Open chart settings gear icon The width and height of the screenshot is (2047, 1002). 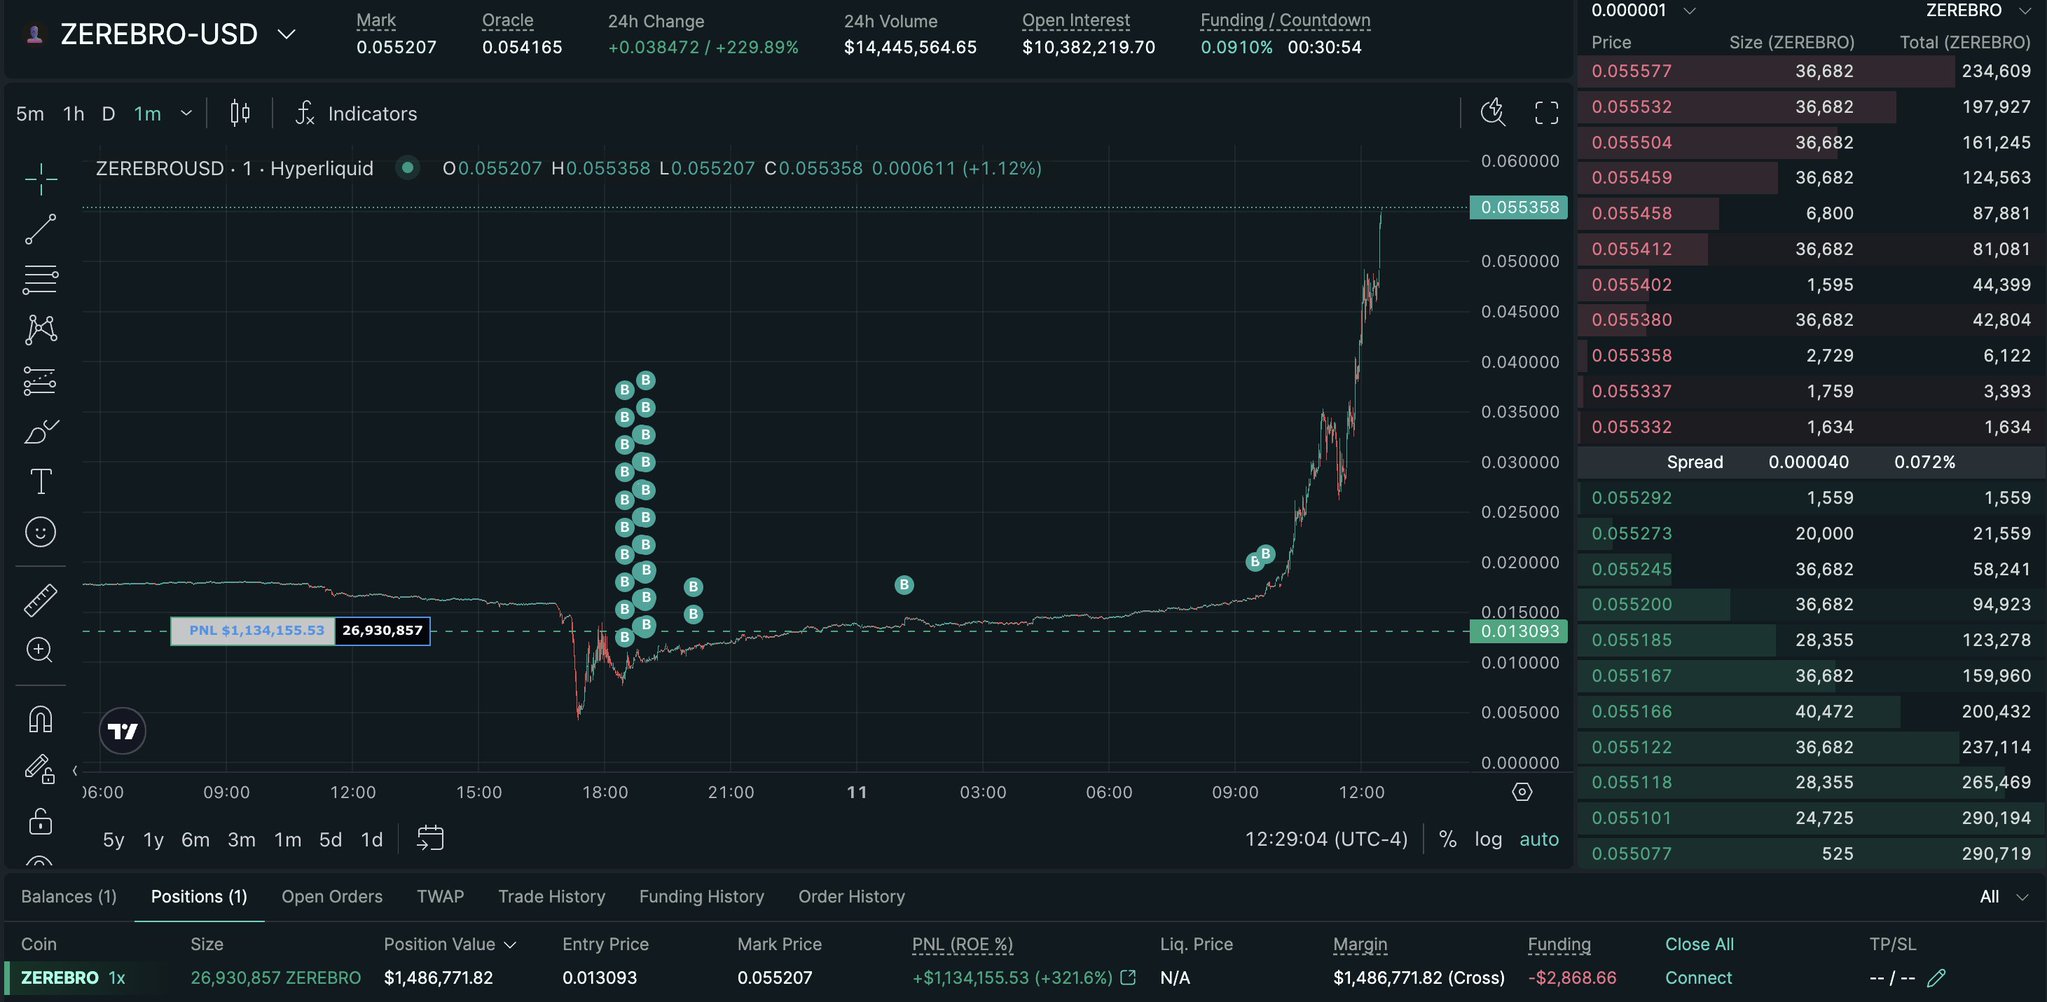[1522, 792]
